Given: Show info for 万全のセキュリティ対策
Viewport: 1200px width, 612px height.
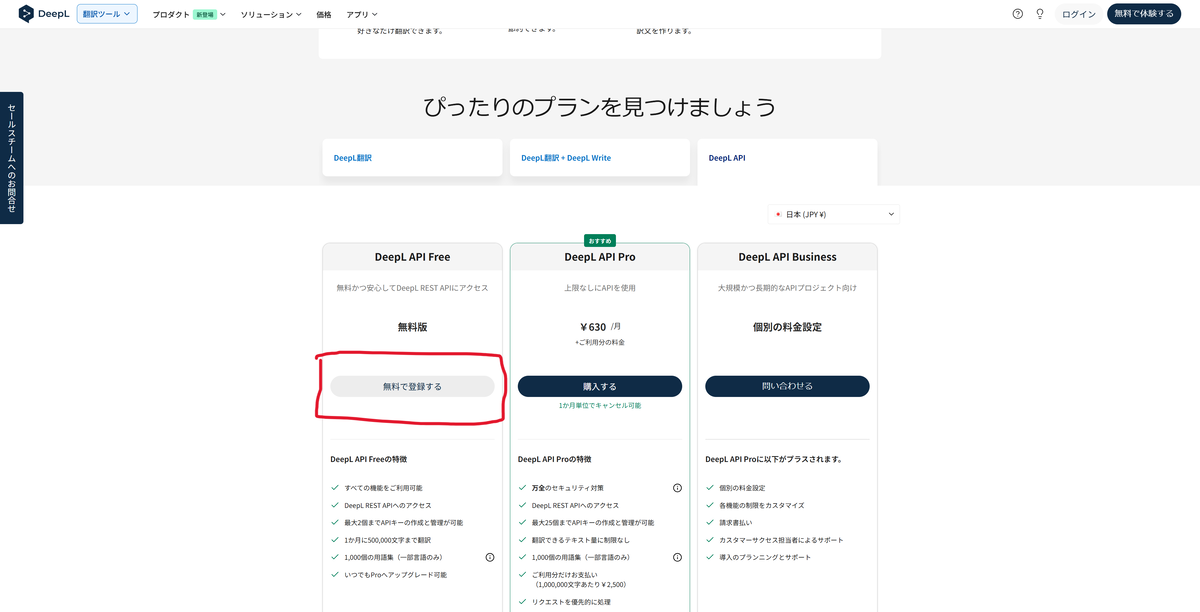Looking at the screenshot, I should (x=677, y=488).
